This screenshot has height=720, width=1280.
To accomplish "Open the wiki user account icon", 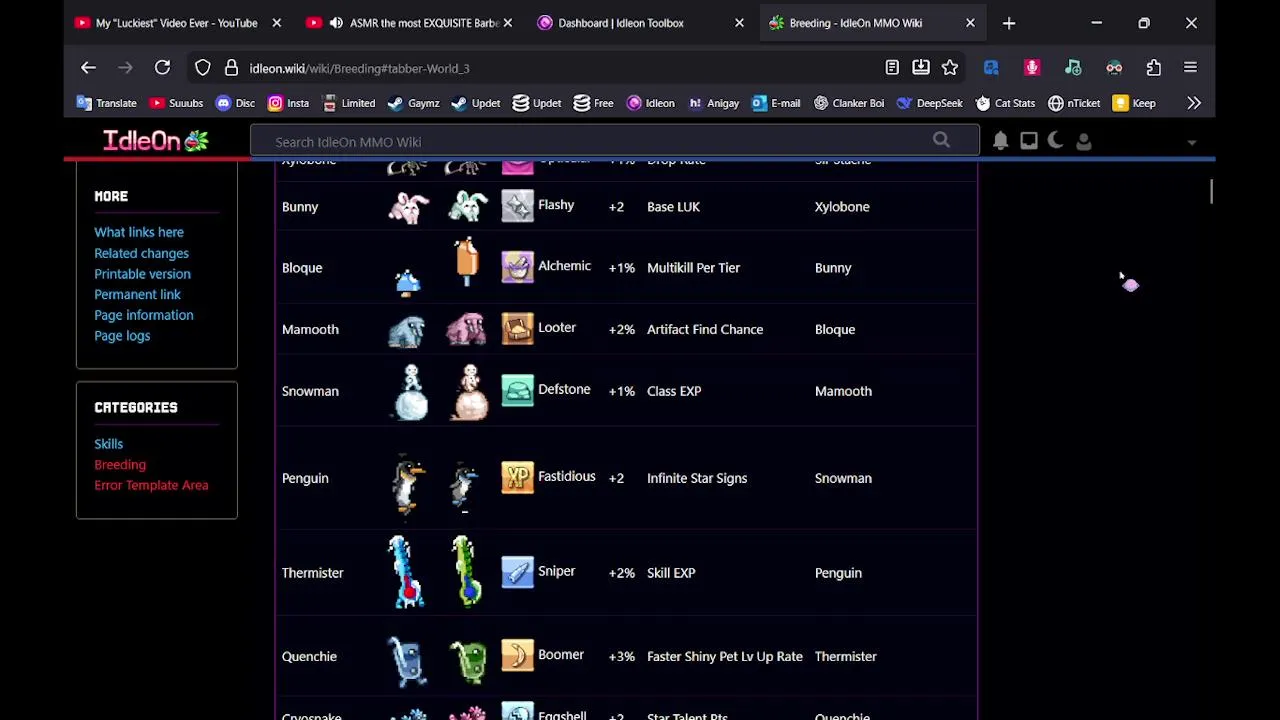I will pyautogui.click(x=1084, y=141).
